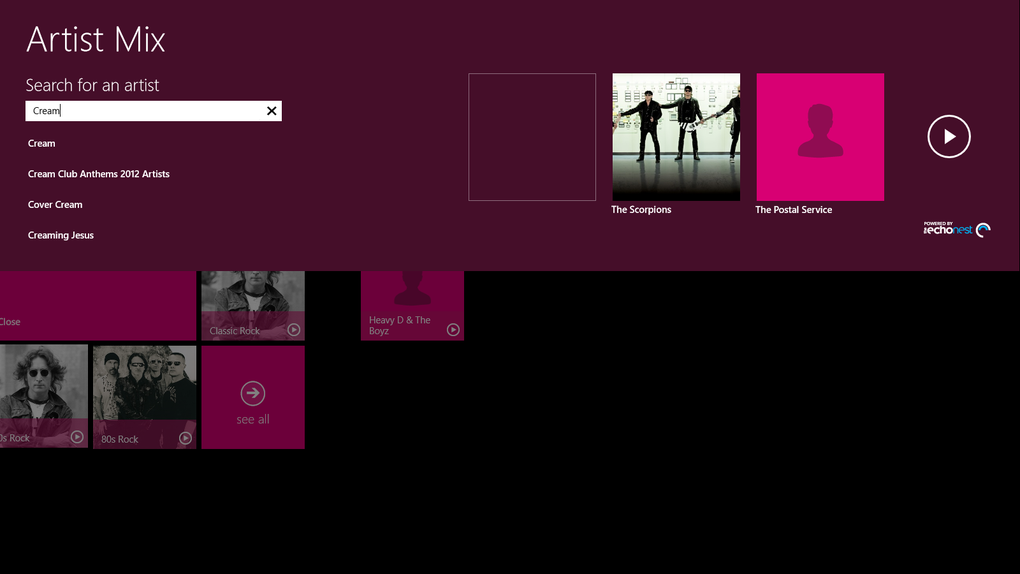
Task: Open the Heavy D & The Boyz tile
Action: (x=412, y=305)
